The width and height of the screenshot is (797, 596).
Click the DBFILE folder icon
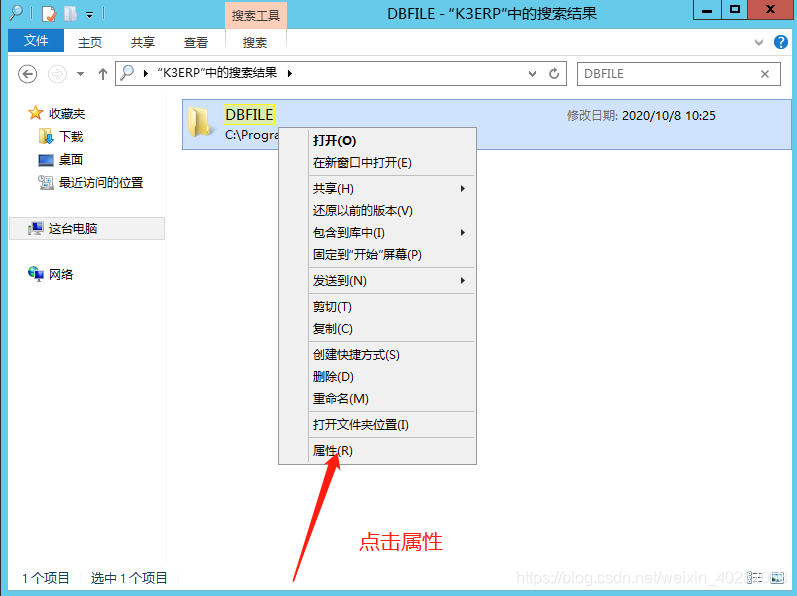click(200, 122)
